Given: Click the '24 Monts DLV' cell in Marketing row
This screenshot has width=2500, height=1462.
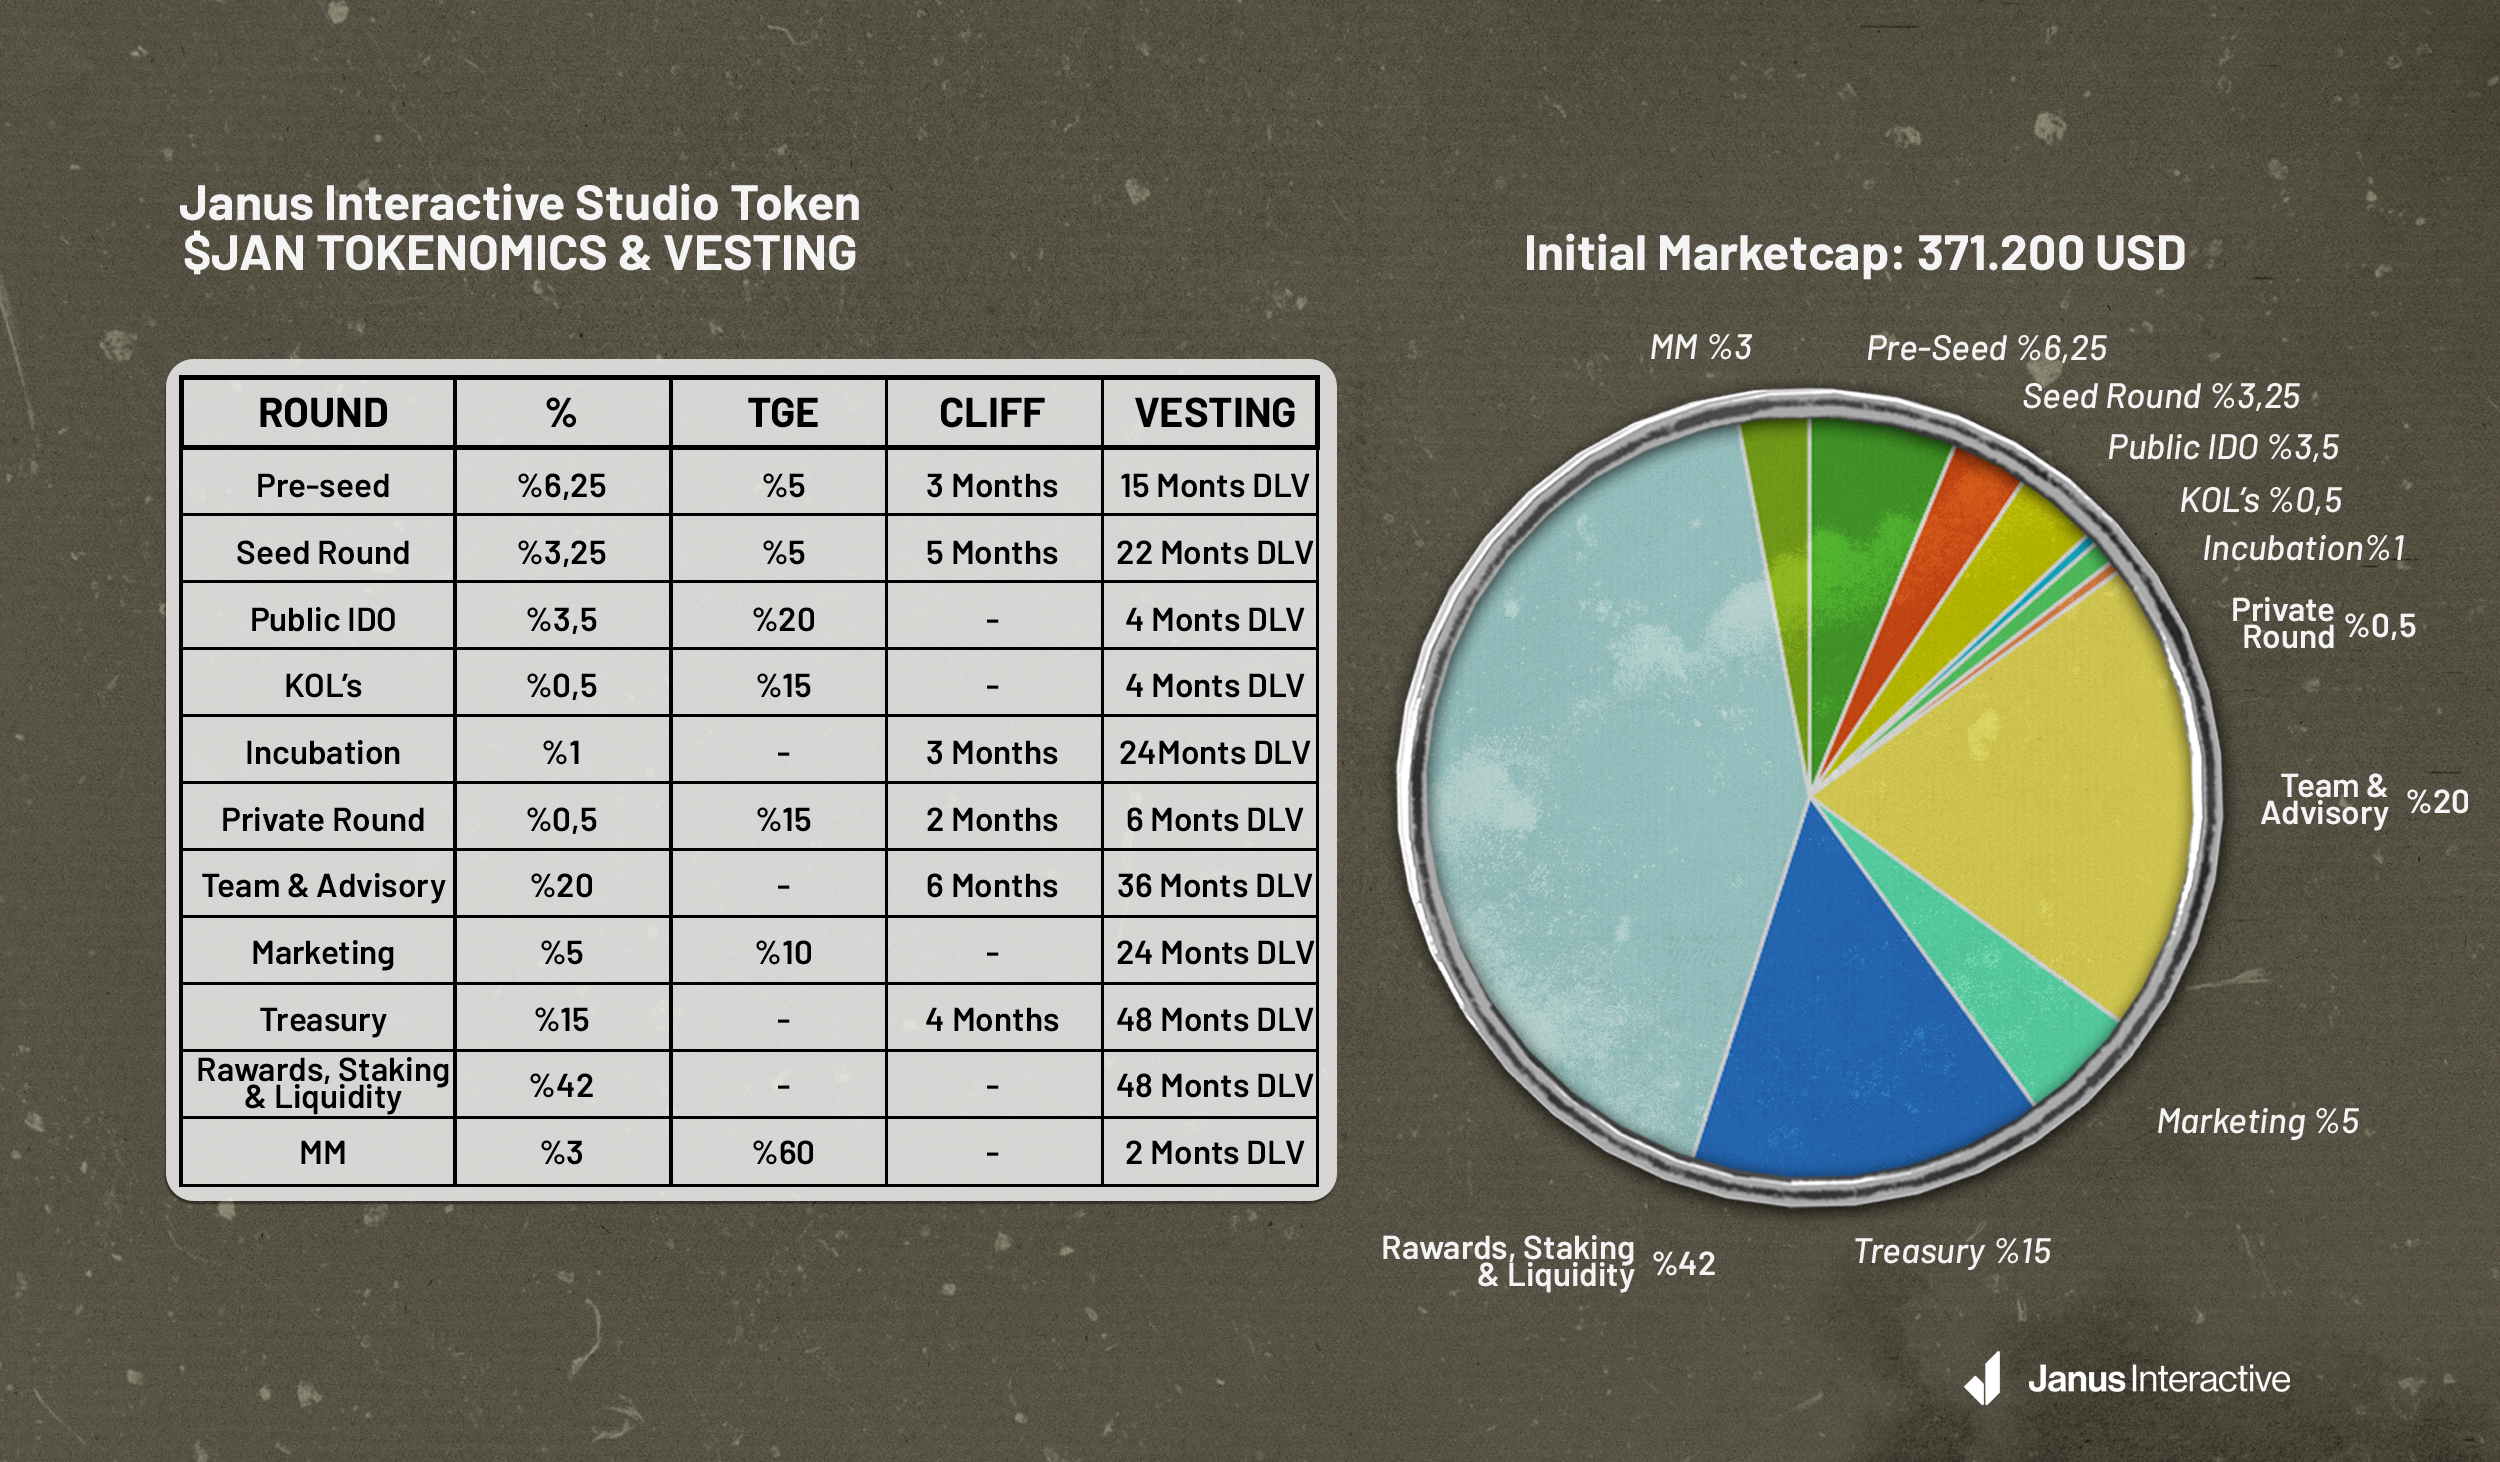Looking at the screenshot, I should [x=1210, y=951].
